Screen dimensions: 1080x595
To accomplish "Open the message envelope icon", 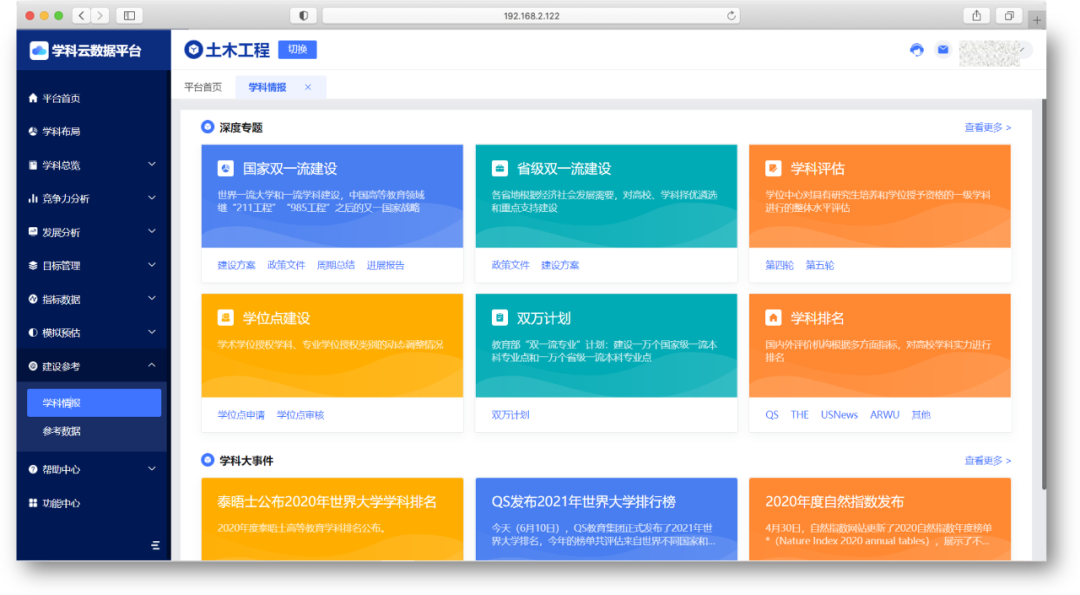I will tap(943, 48).
